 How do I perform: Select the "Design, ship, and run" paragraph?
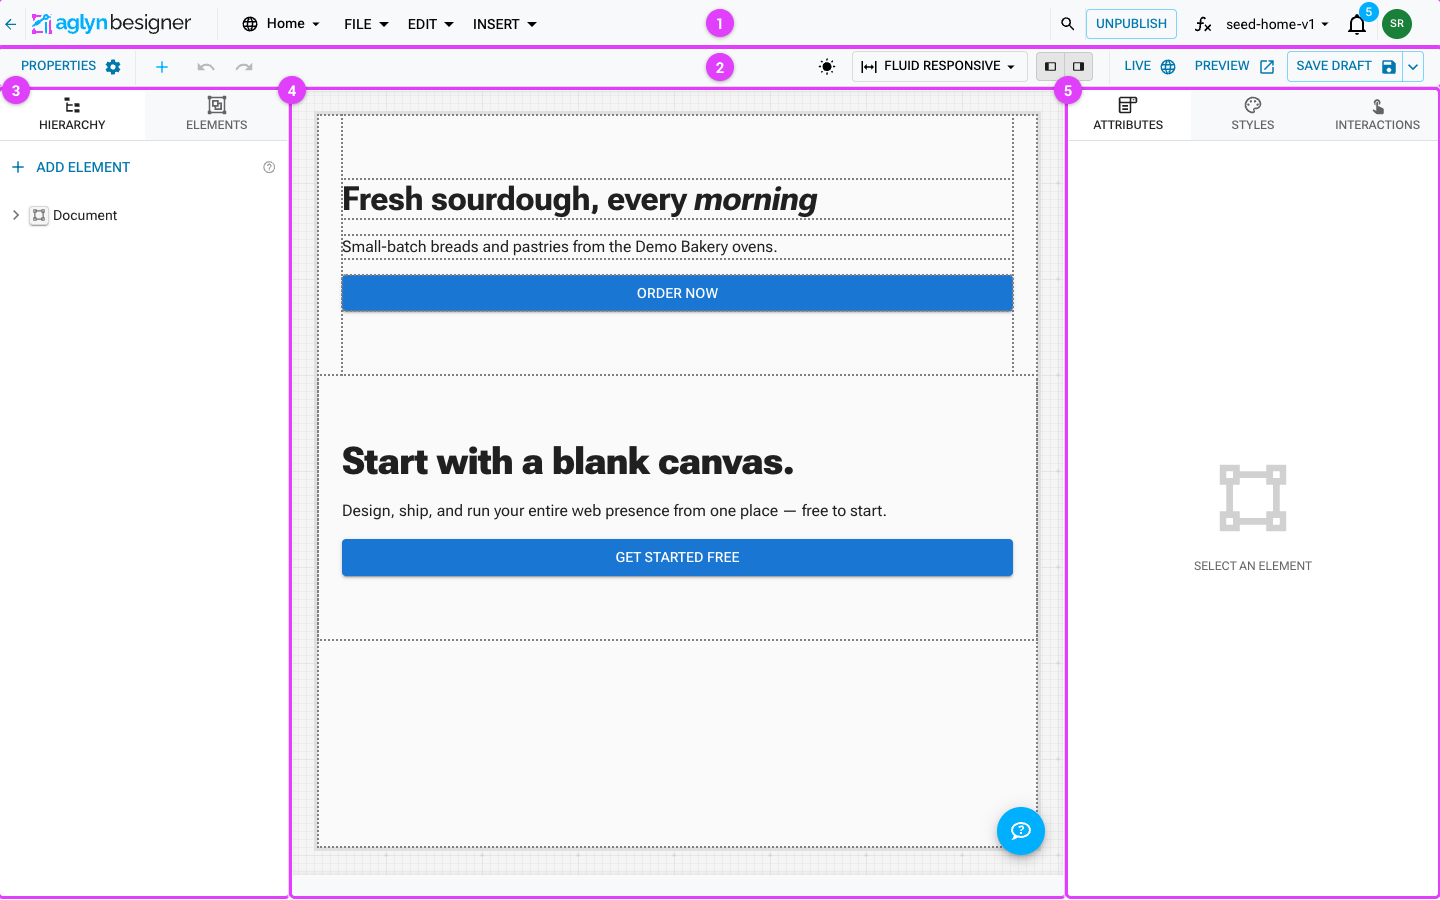(614, 511)
